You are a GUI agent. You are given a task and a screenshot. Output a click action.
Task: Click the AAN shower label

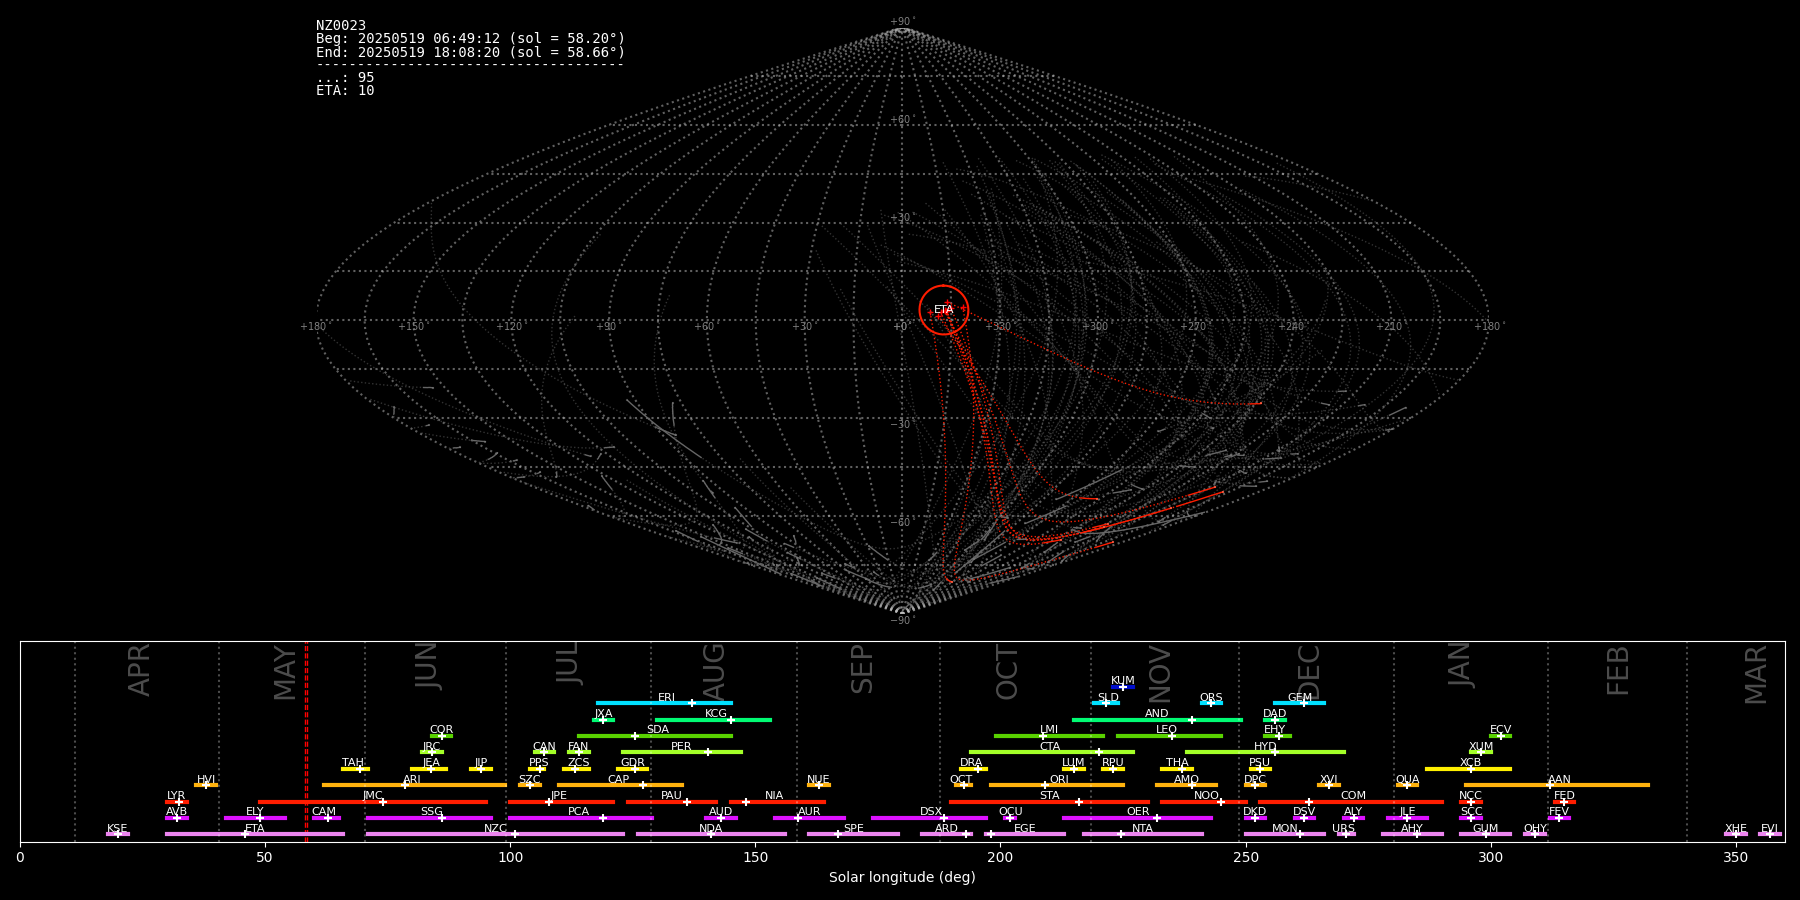[x=1560, y=779]
